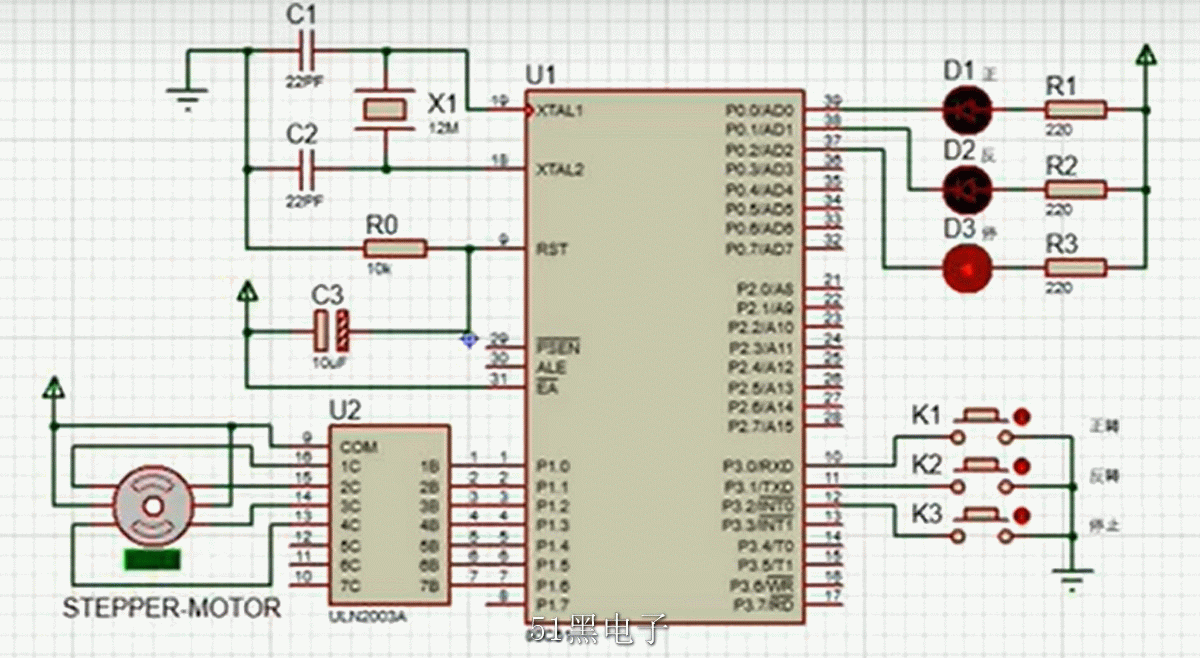Select the ULN2003A chip U2 body
Viewport: 1200px width, 658px height.
click(x=388, y=515)
